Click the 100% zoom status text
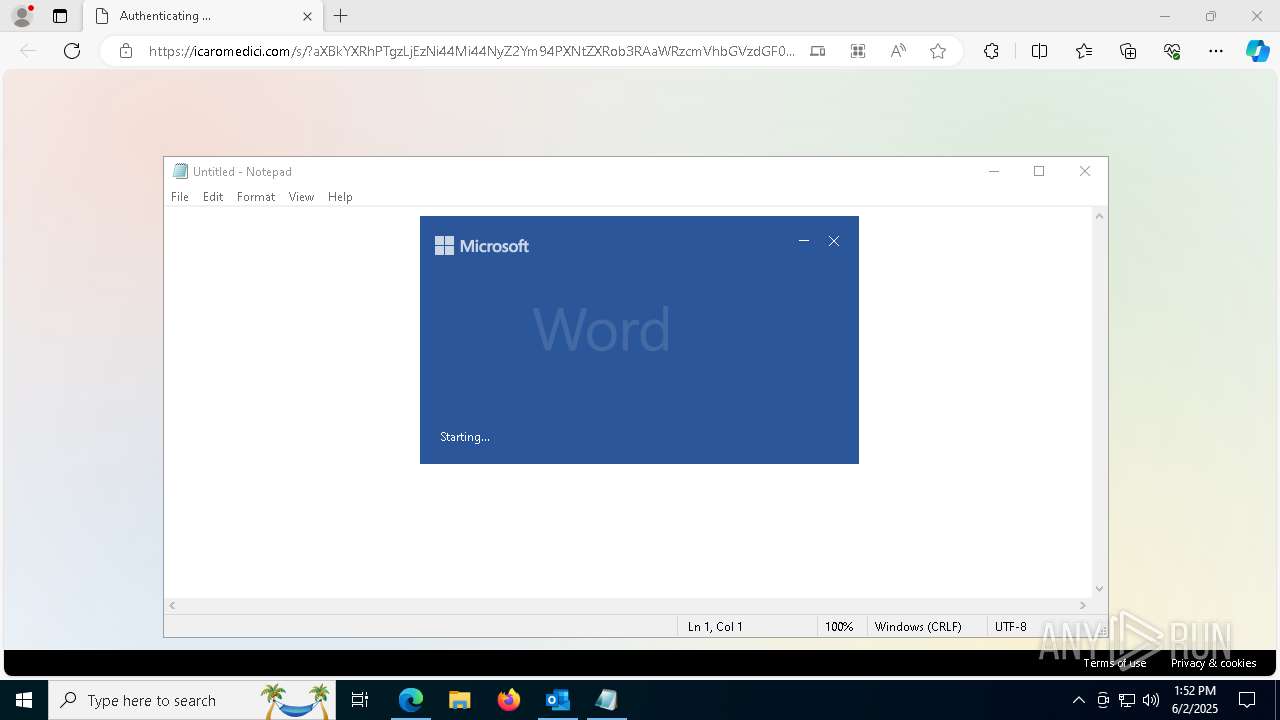This screenshot has height=720, width=1280. pyautogui.click(x=839, y=627)
